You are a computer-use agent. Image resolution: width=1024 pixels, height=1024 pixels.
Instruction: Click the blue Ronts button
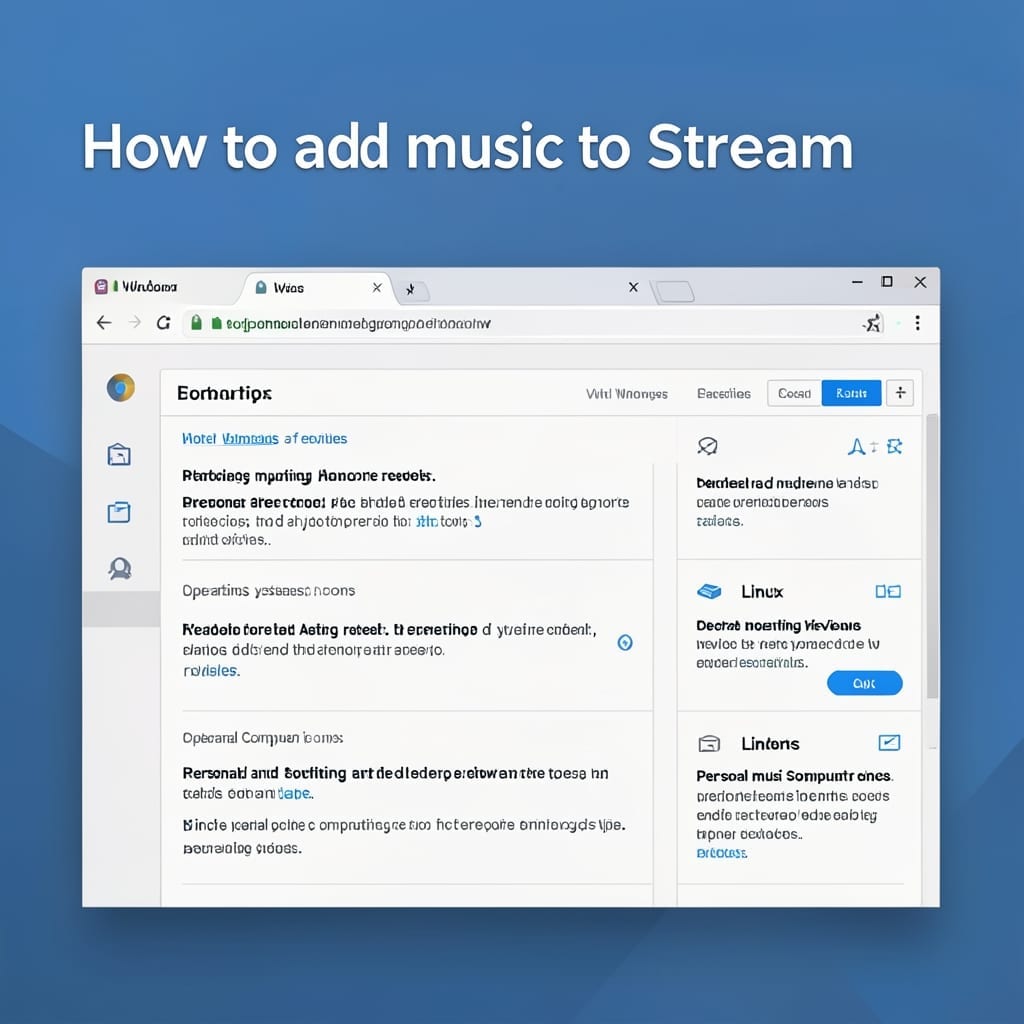[x=852, y=393]
